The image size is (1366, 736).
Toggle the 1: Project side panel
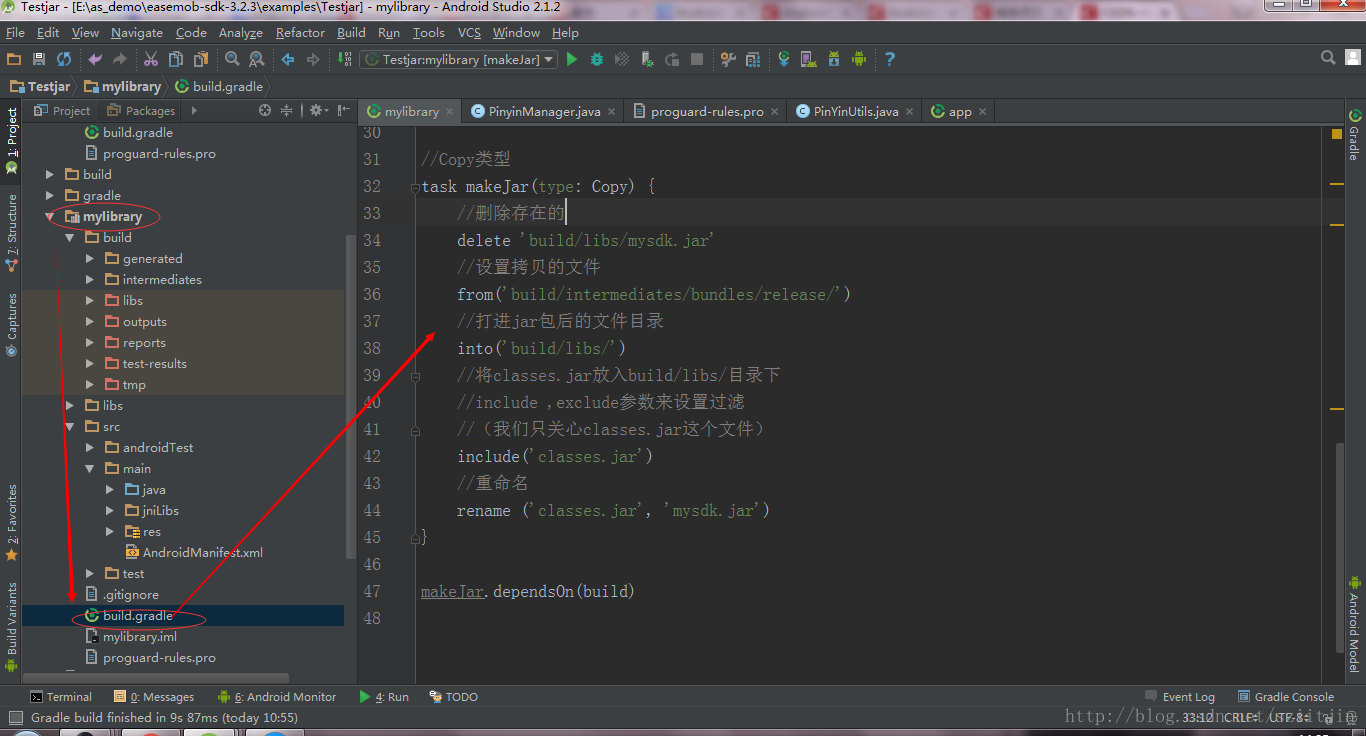point(12,141)
